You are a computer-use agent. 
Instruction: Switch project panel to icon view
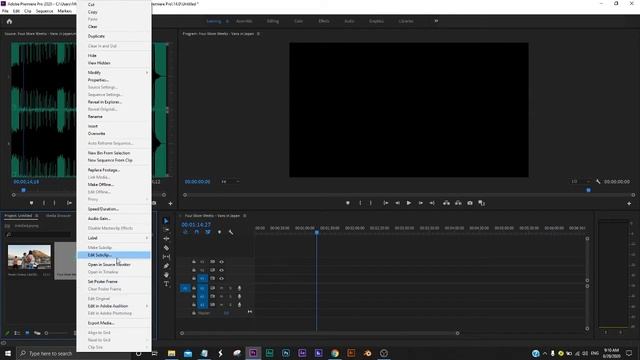tap(27, 333)
